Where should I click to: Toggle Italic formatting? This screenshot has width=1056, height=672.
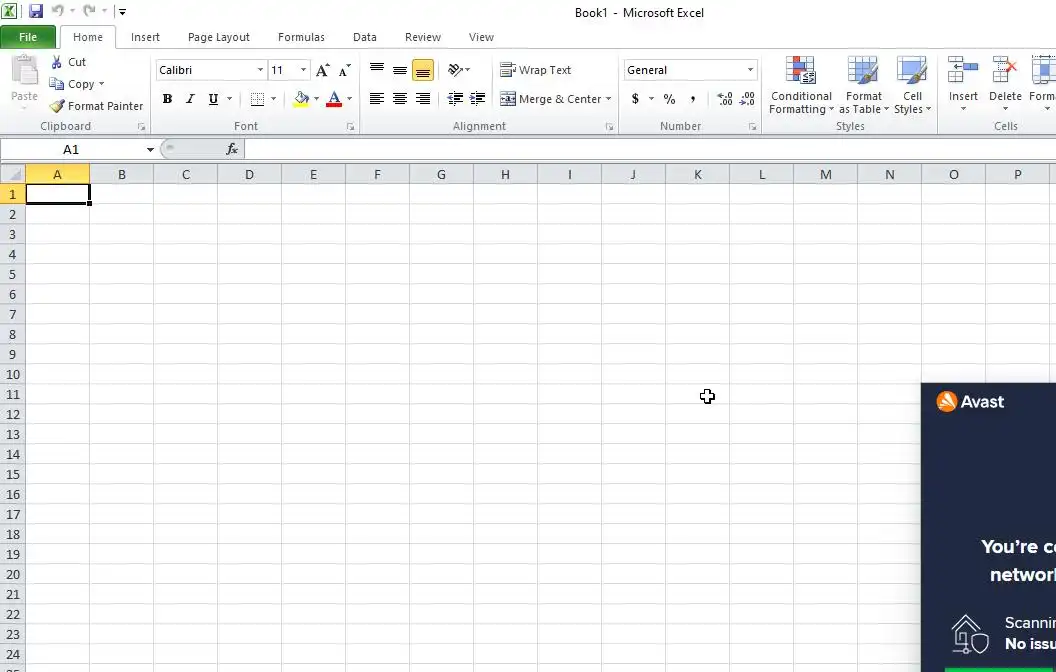[x=191, y=99]
